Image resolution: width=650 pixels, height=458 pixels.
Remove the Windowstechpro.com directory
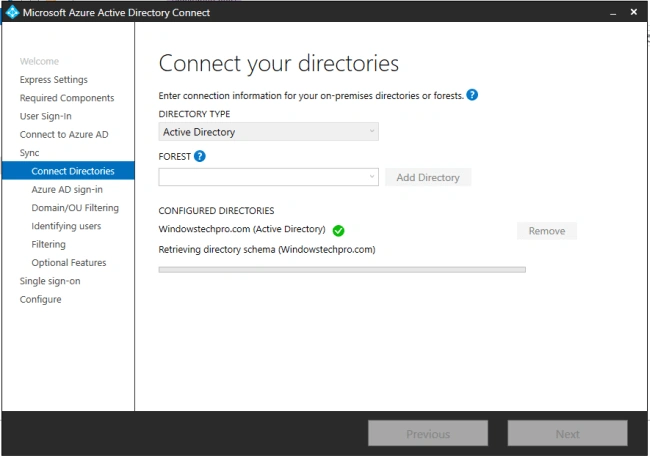546,231
